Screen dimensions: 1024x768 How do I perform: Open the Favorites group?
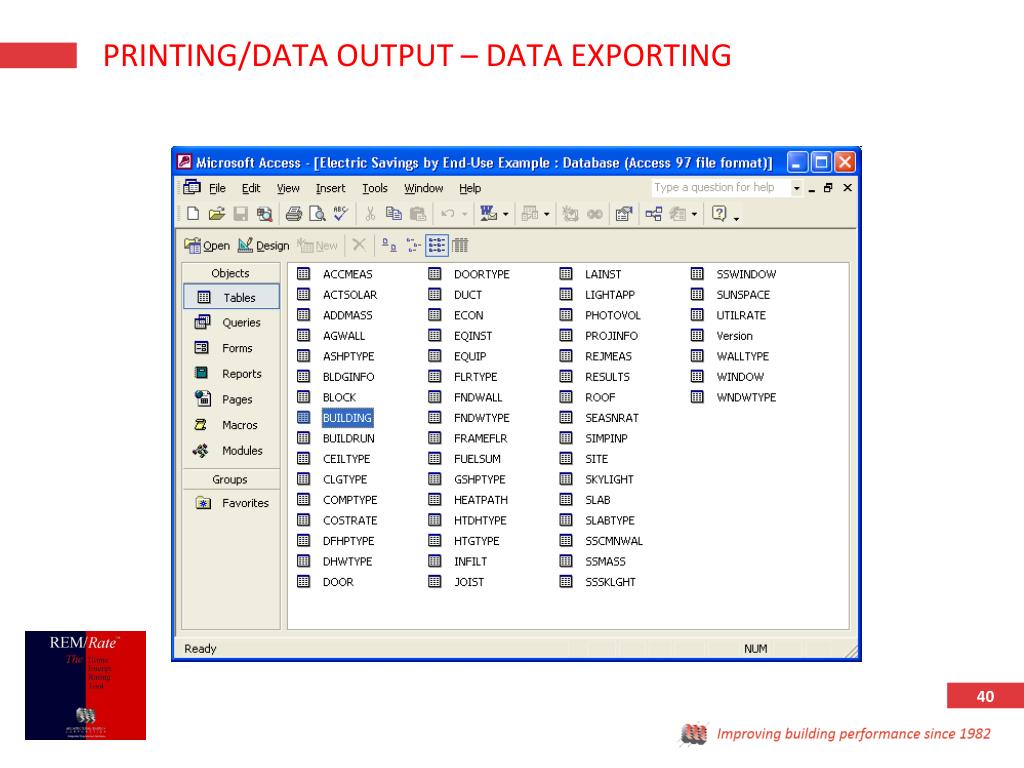(232, 503)
